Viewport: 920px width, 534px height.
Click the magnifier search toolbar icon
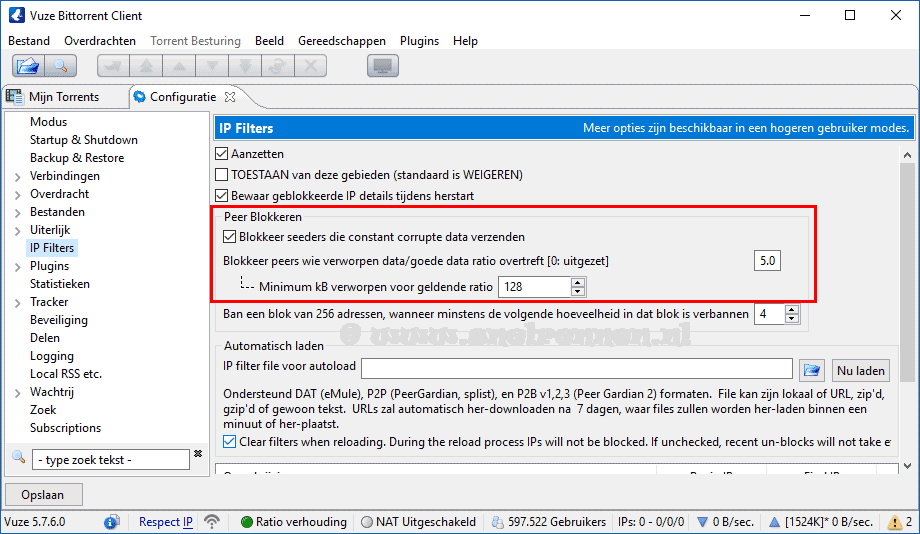tap(60, 66)
